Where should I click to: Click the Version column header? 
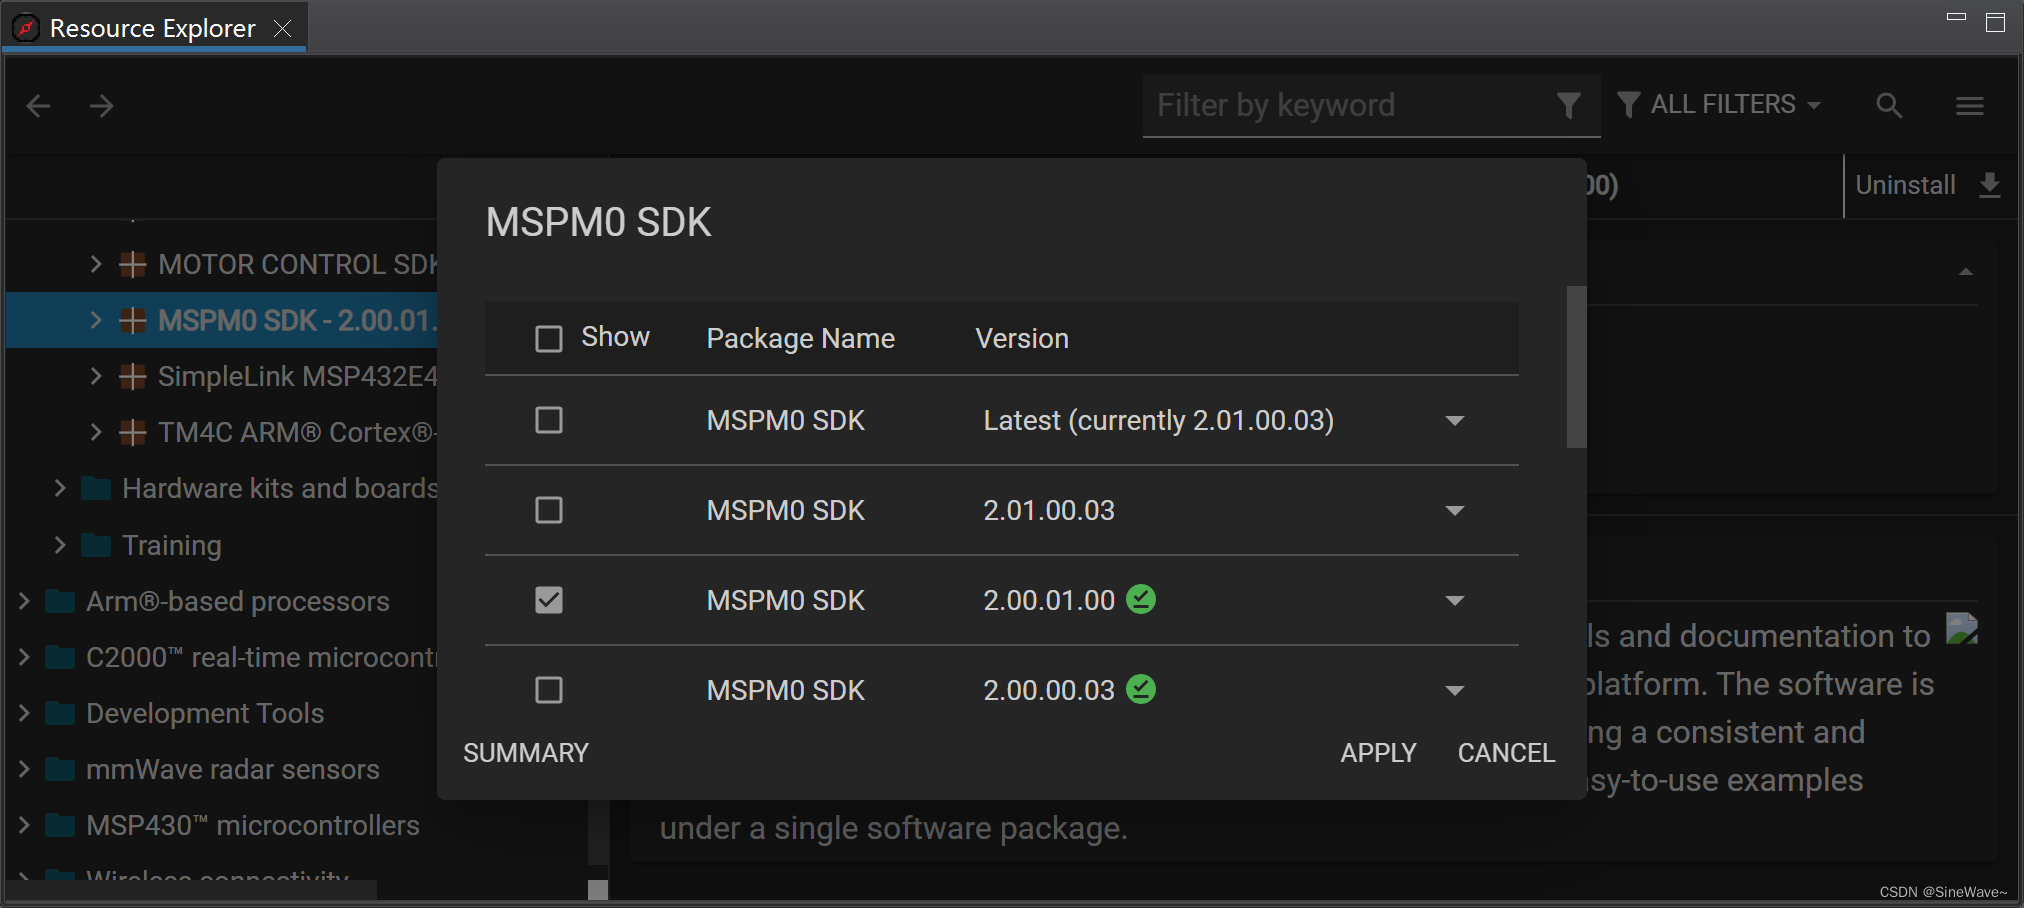point(1022,339)
